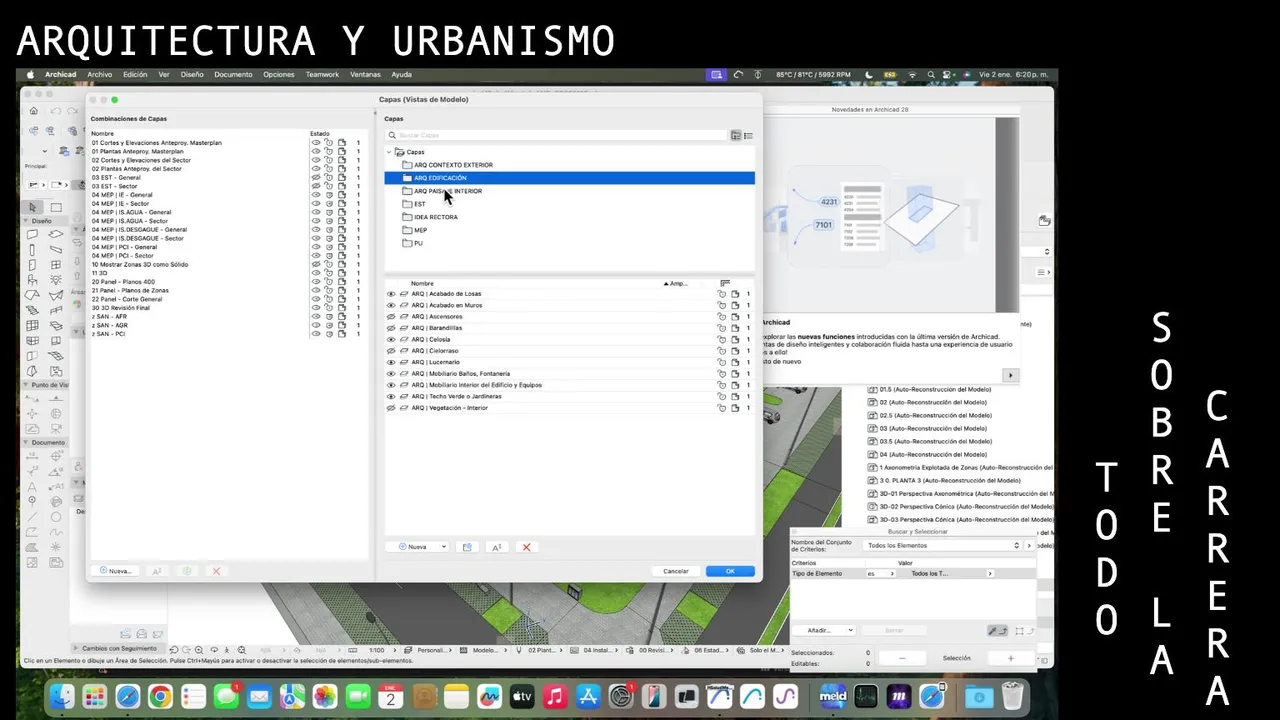This screenshot has height=720, width=1280.
Task: Select the Arrow tool in the Archicad toolbox
Action: click(x=33, y=207)
